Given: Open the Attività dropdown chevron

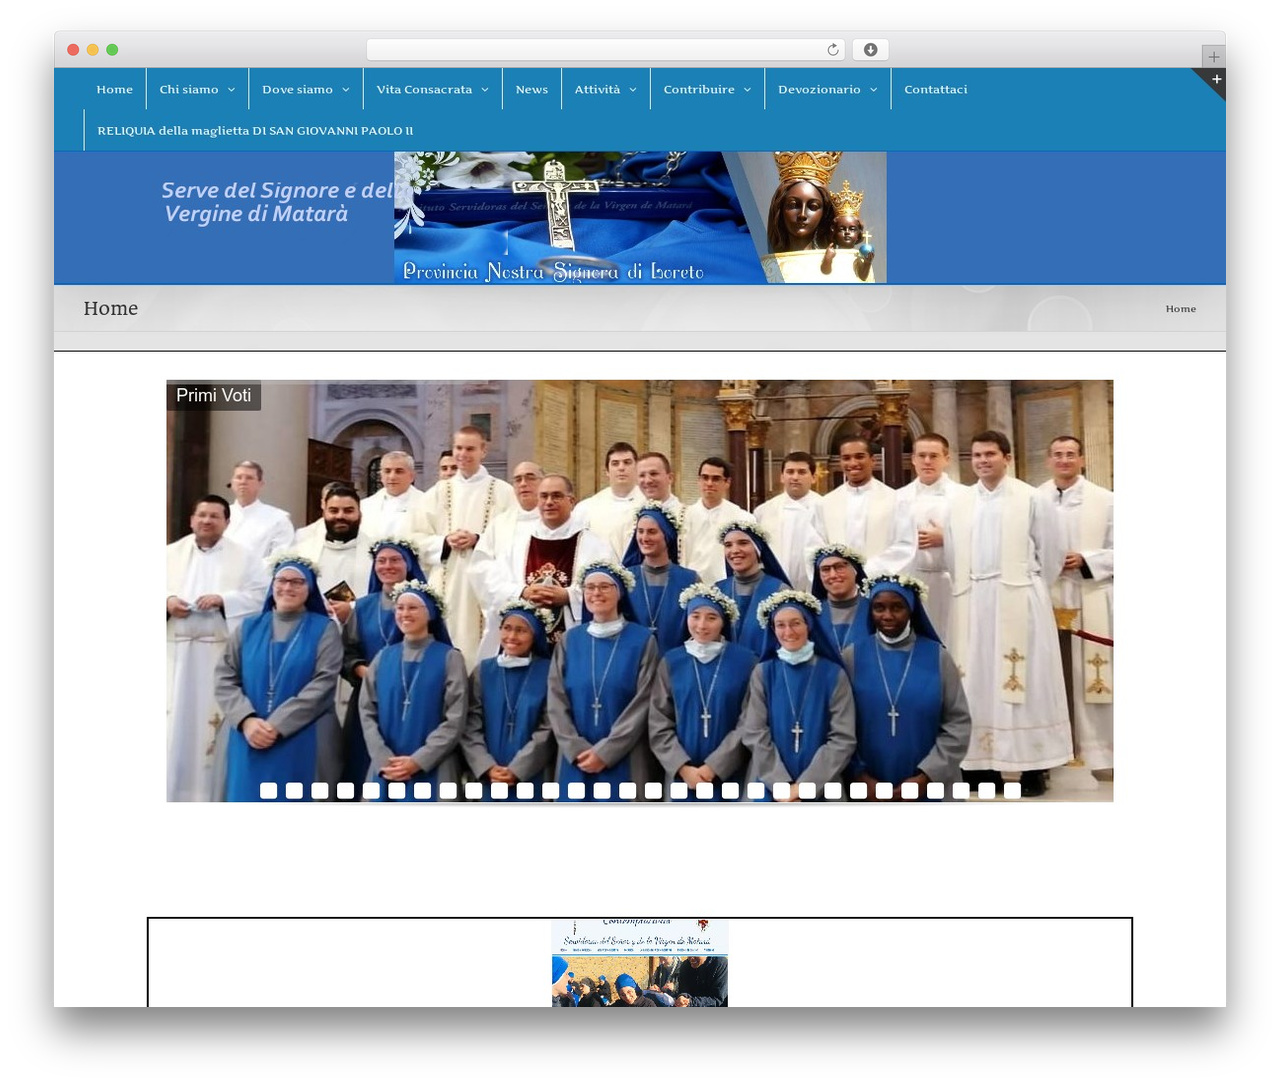Looking at the screenshot, I should coord(633,90).
